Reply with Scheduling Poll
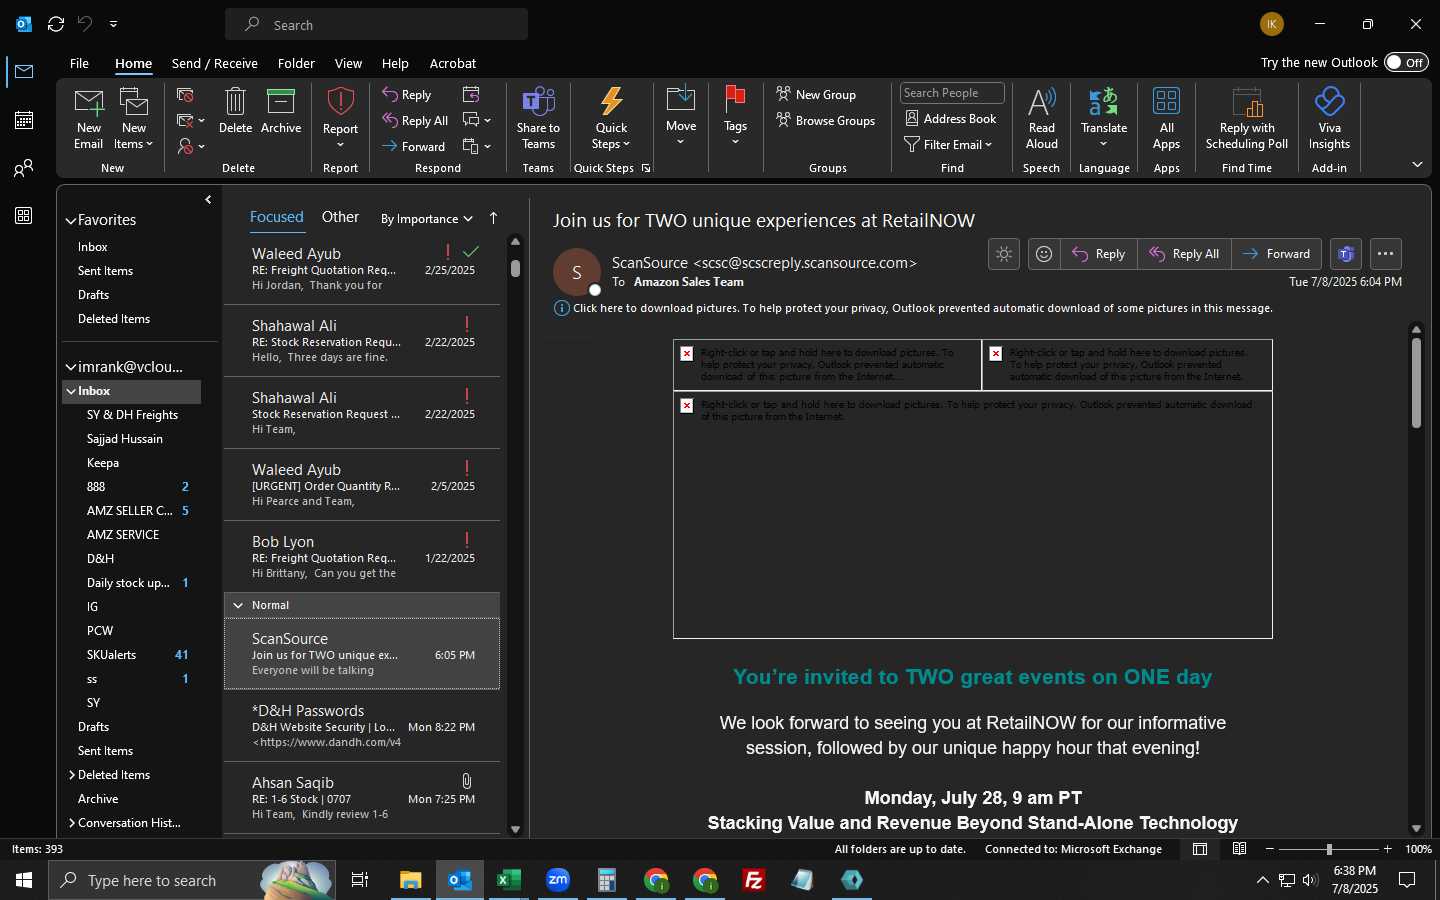The width and height of the screenshot is (1440, 900). (1246, 119)
